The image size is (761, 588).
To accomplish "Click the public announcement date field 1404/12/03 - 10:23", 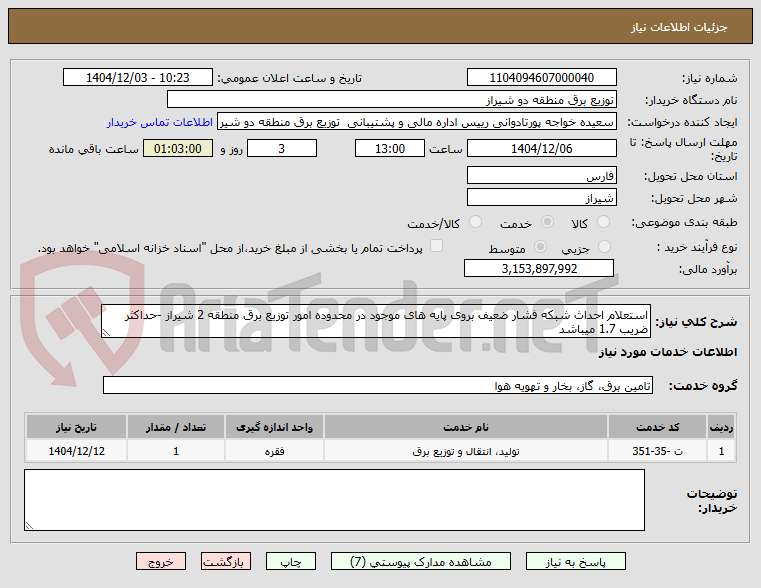I will (138, 78).
